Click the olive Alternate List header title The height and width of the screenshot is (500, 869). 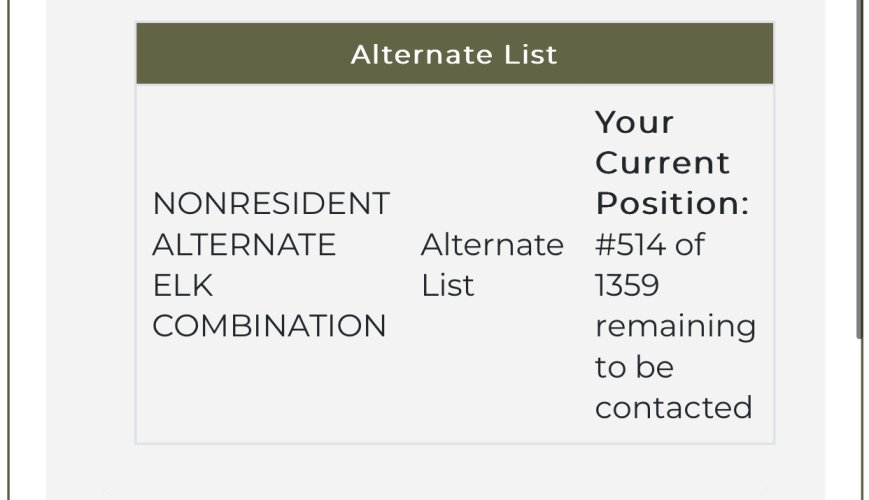454,54
